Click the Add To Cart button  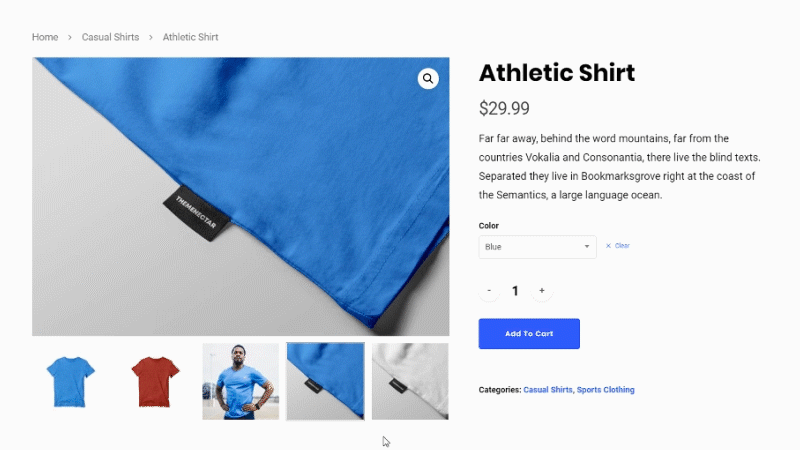[529, 334]
